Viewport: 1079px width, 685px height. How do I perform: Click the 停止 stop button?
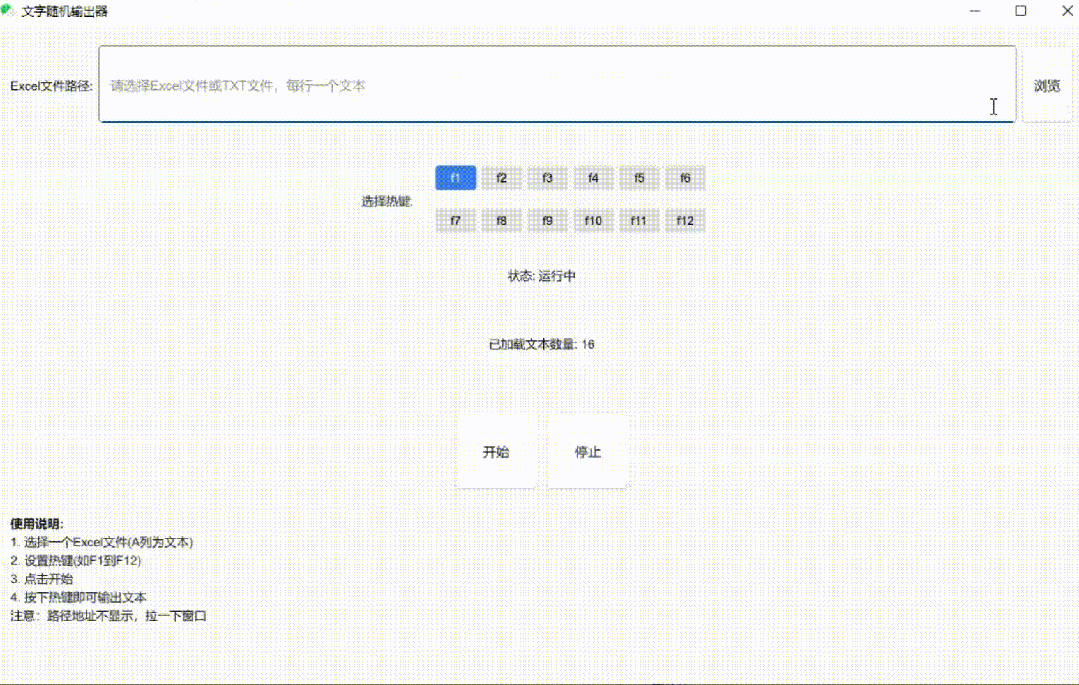click(588, 452)
